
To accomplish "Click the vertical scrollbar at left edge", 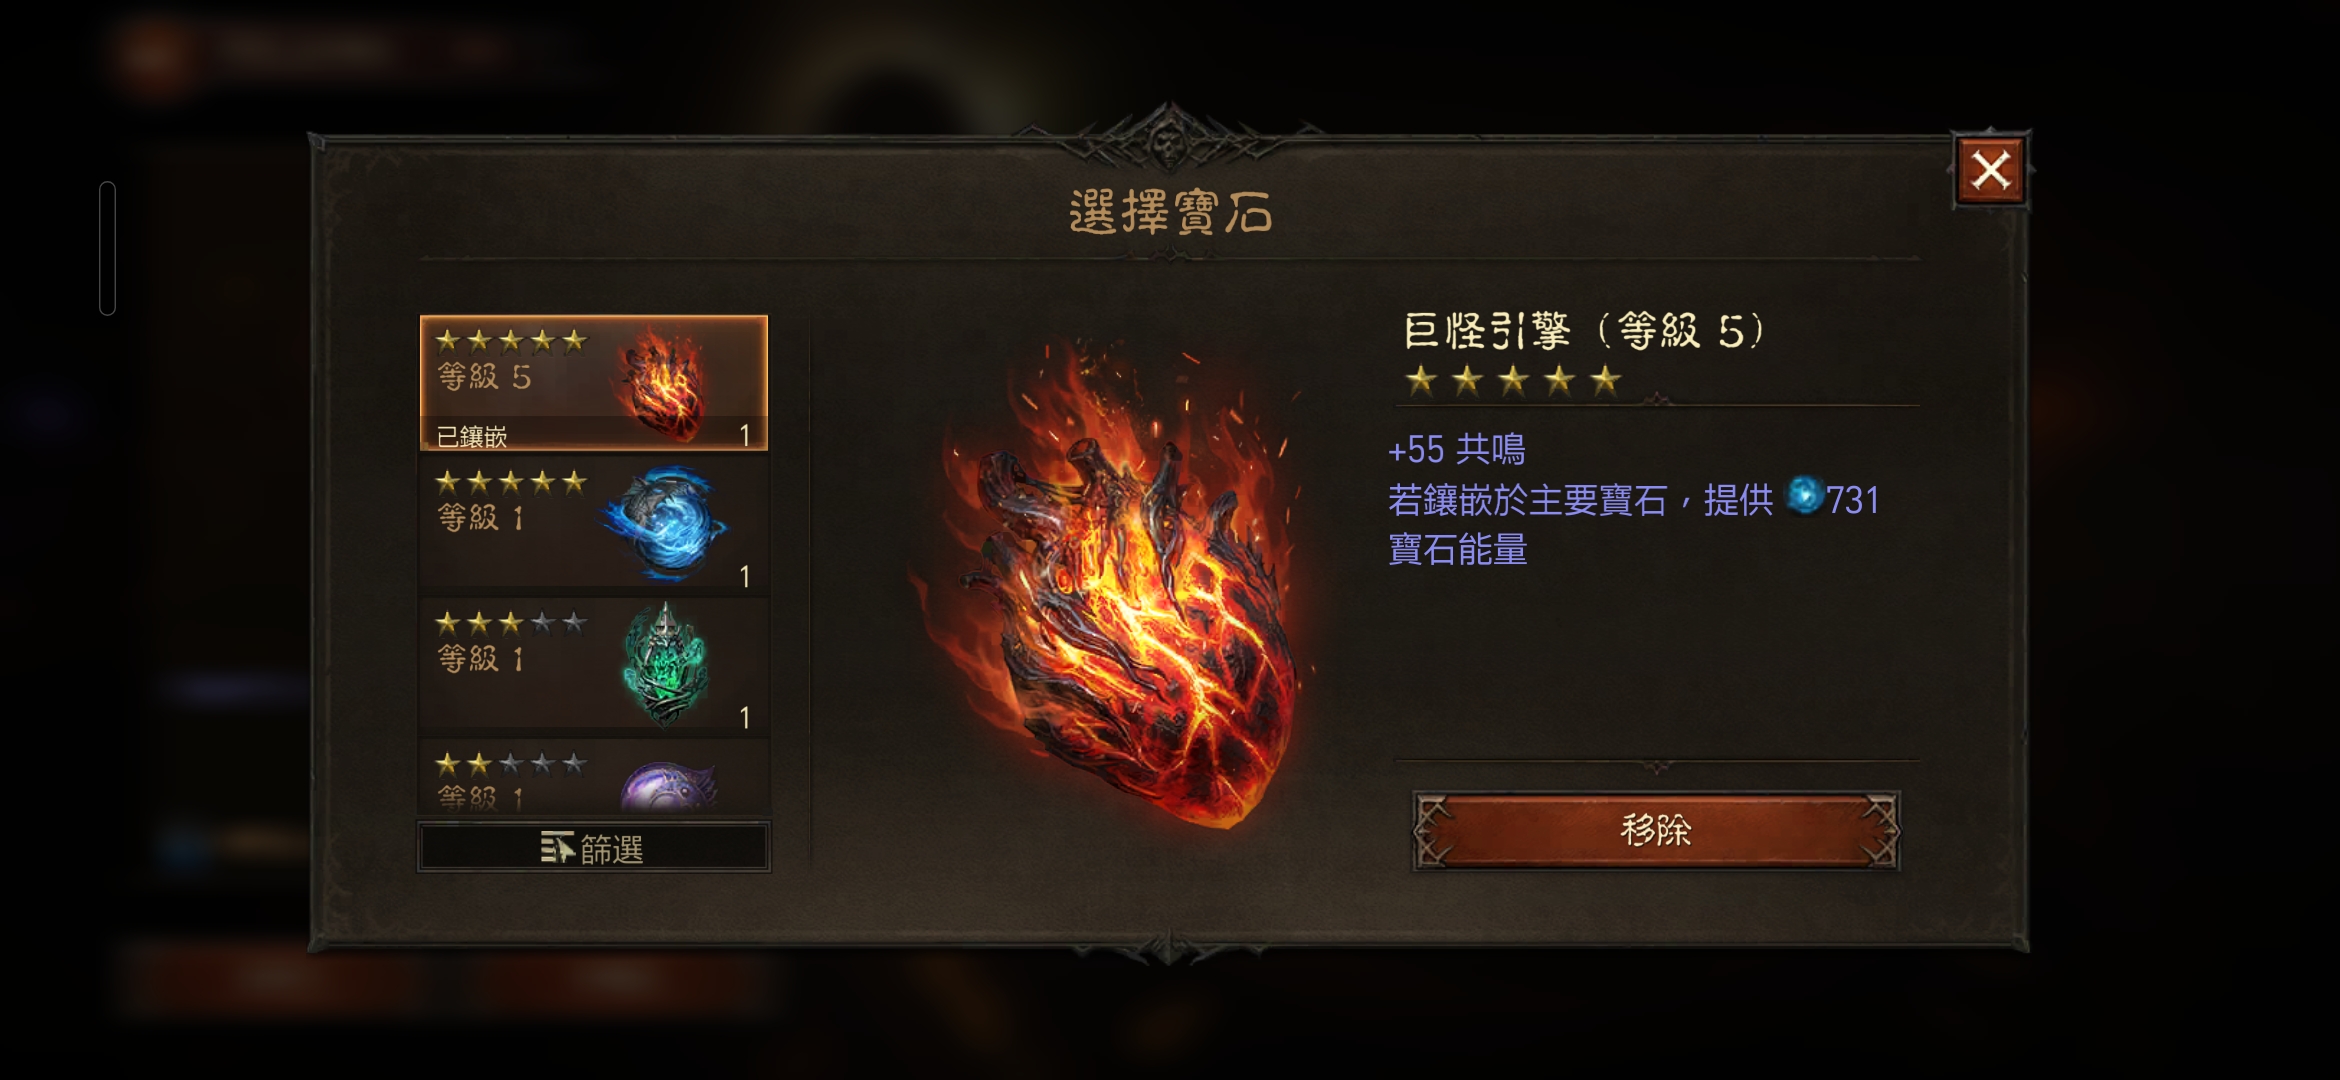I will 108,248.
